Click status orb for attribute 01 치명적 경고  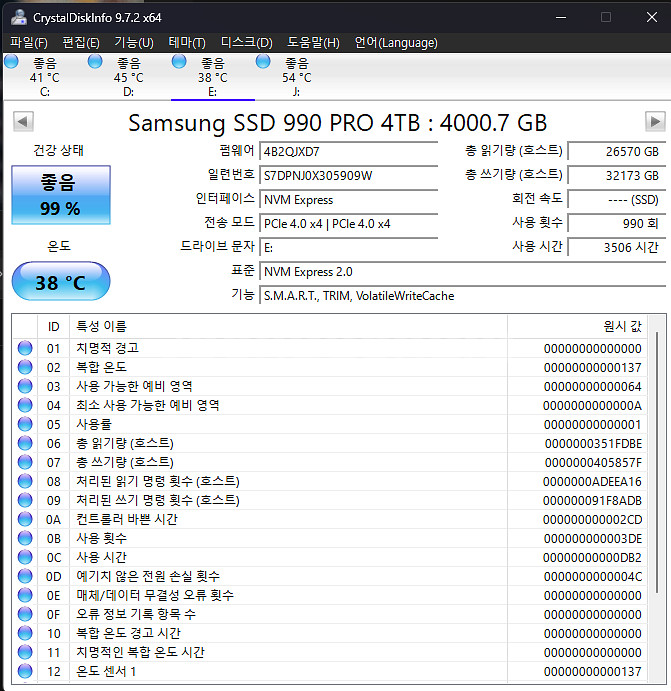tap(25, 348)
